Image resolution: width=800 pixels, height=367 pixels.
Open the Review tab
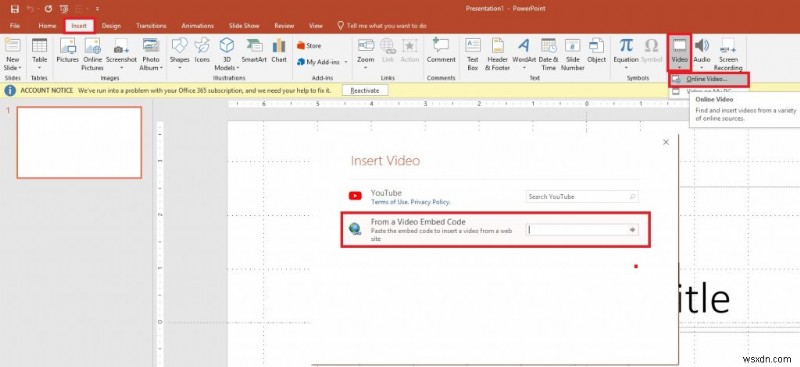[284, 26]
